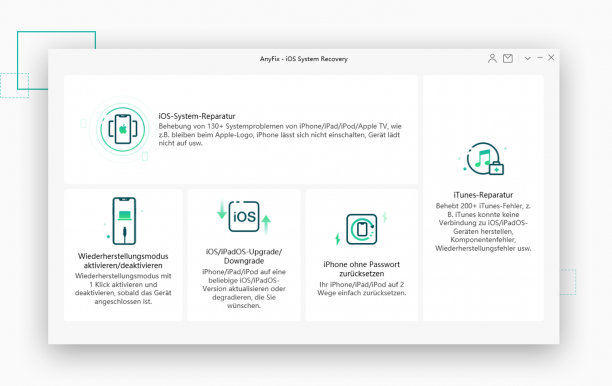Click the auf 2 Wege einfach zurücksetzen text
612x386 pixels.
(x=361, y=289)
